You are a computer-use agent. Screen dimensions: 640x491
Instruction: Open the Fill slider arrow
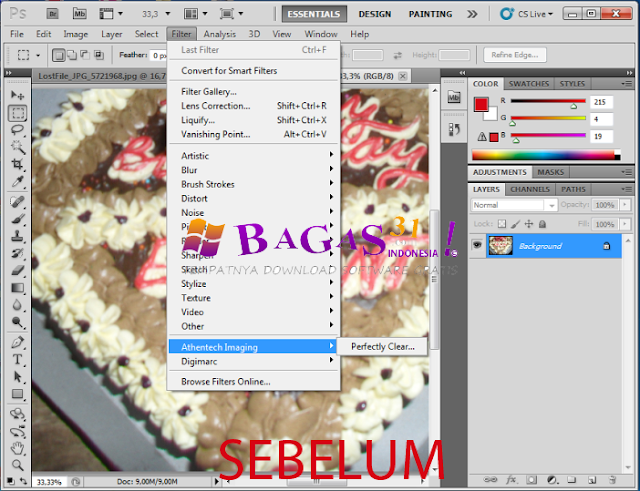click(625, 224)
